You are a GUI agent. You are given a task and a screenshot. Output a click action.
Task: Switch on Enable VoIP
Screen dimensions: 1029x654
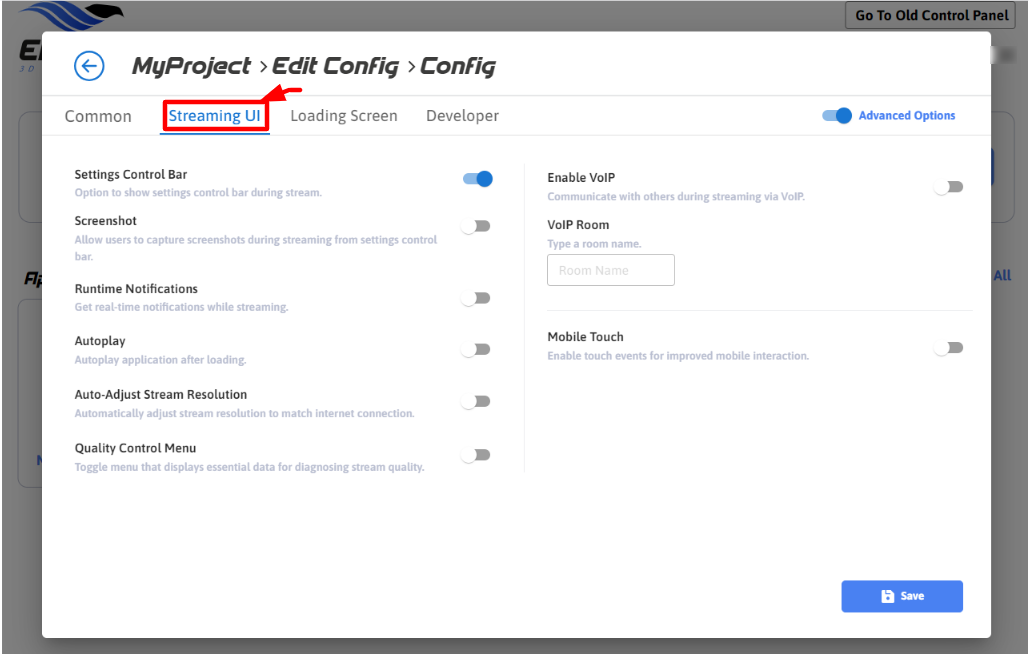pyautogui.click(x=948, y=187)
